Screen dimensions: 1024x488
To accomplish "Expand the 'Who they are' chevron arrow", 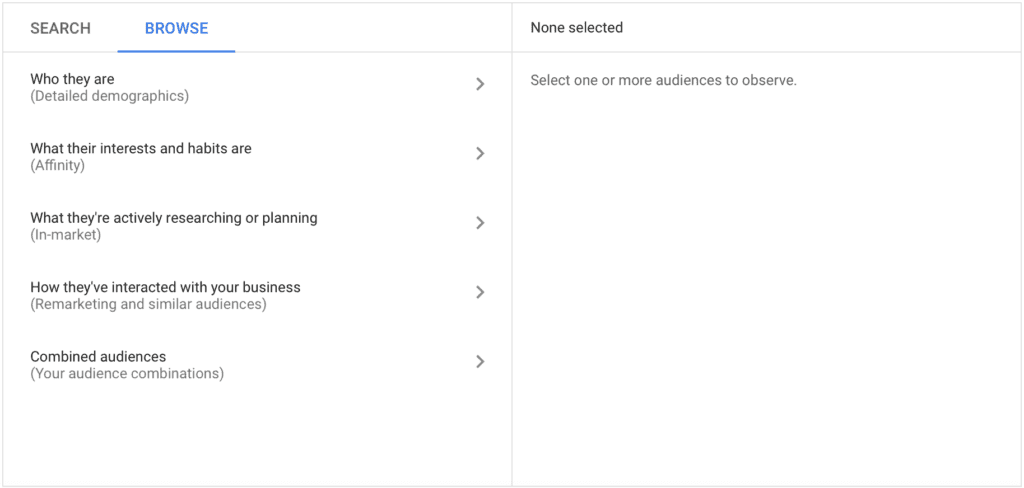I will [480, 84].
